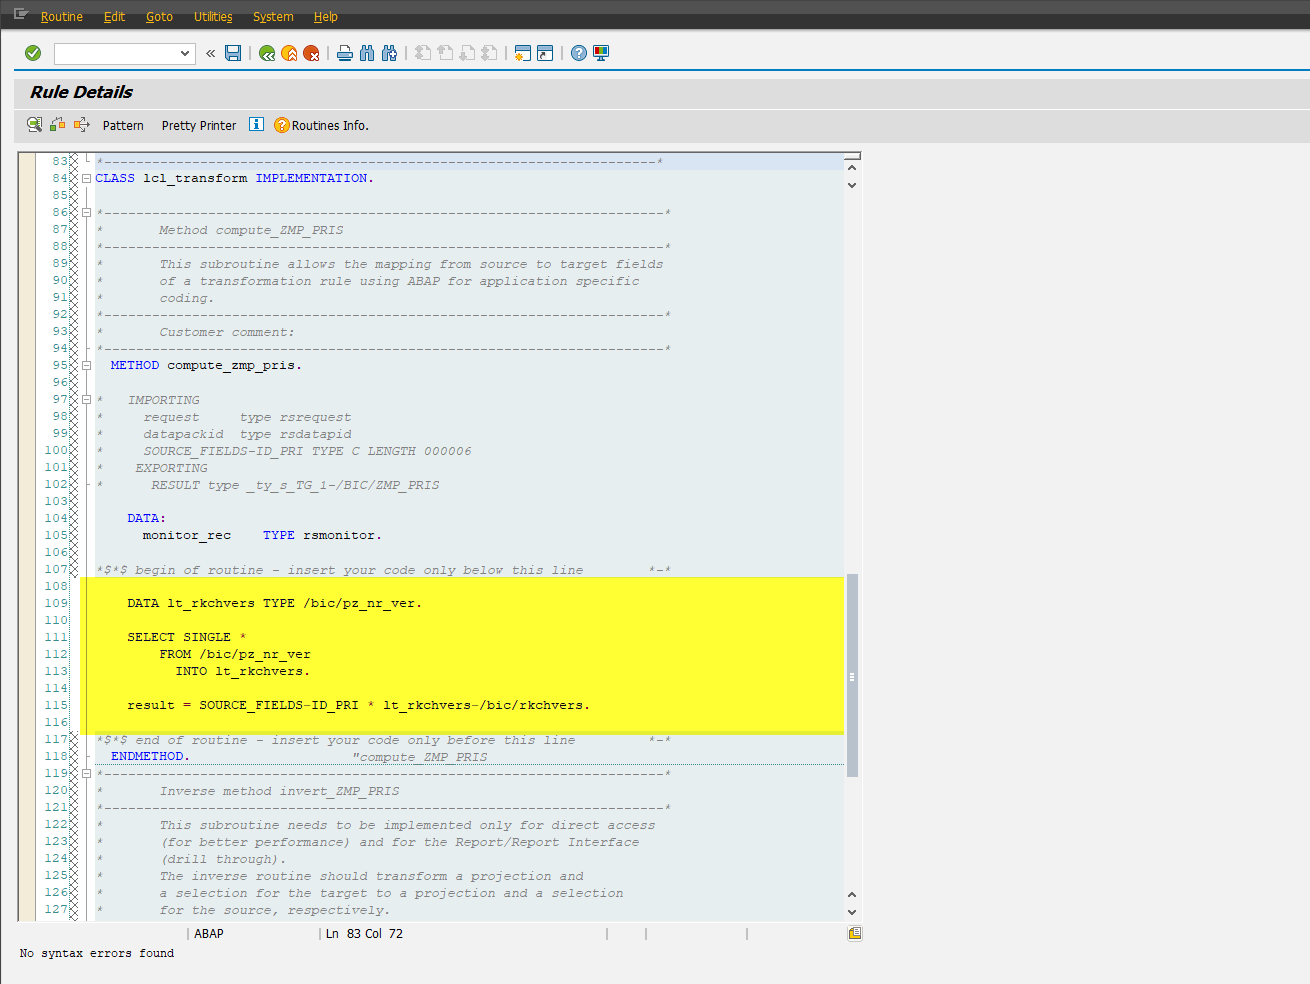Image resolution: width=1310 pixels, height=984 pixels.
Task: Click the red Cancel icon
Action: pyautogui.click(x=311, y=53)
